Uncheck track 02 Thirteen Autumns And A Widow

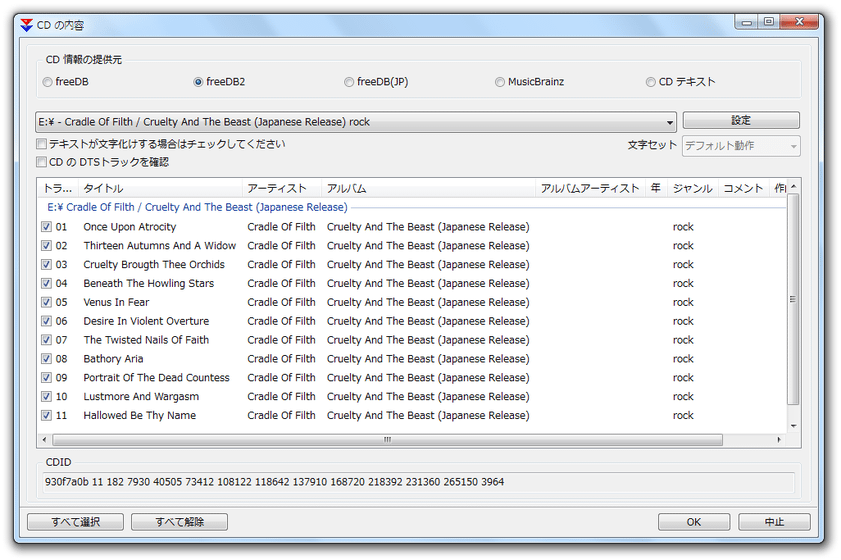pyautogui.click(x=47, y=246)
